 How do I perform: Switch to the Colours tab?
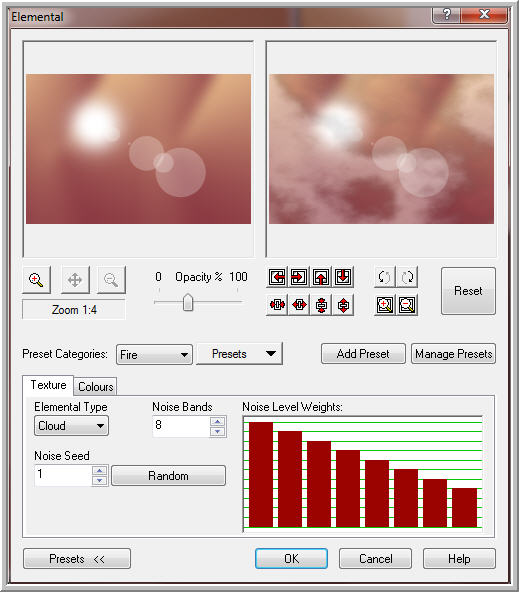point(95,387)
